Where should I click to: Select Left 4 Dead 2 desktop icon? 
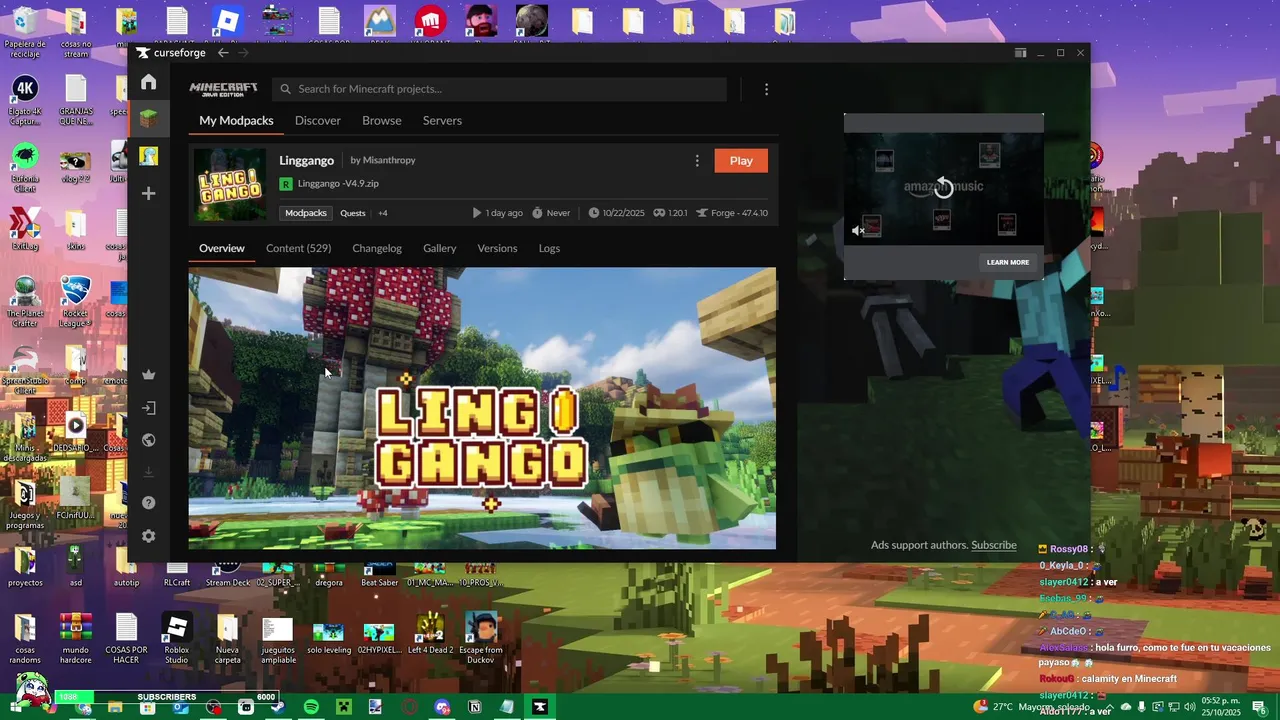tap(430, 632)
